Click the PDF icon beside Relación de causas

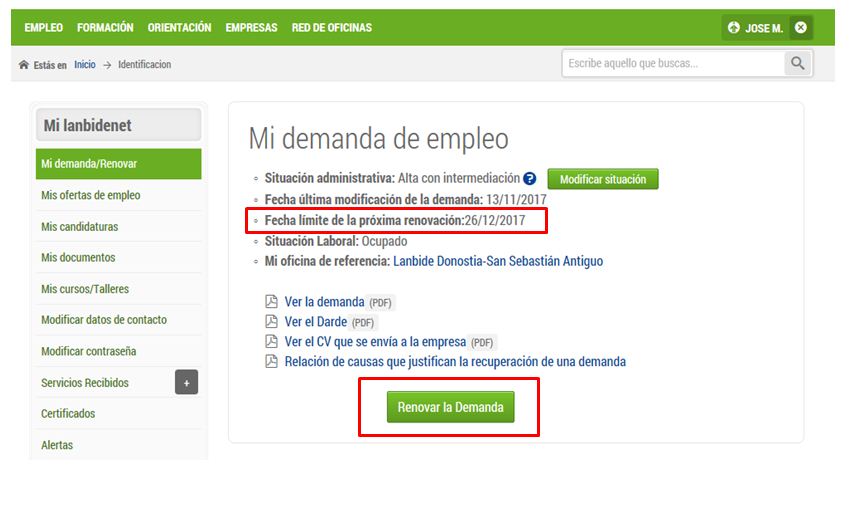271,362
